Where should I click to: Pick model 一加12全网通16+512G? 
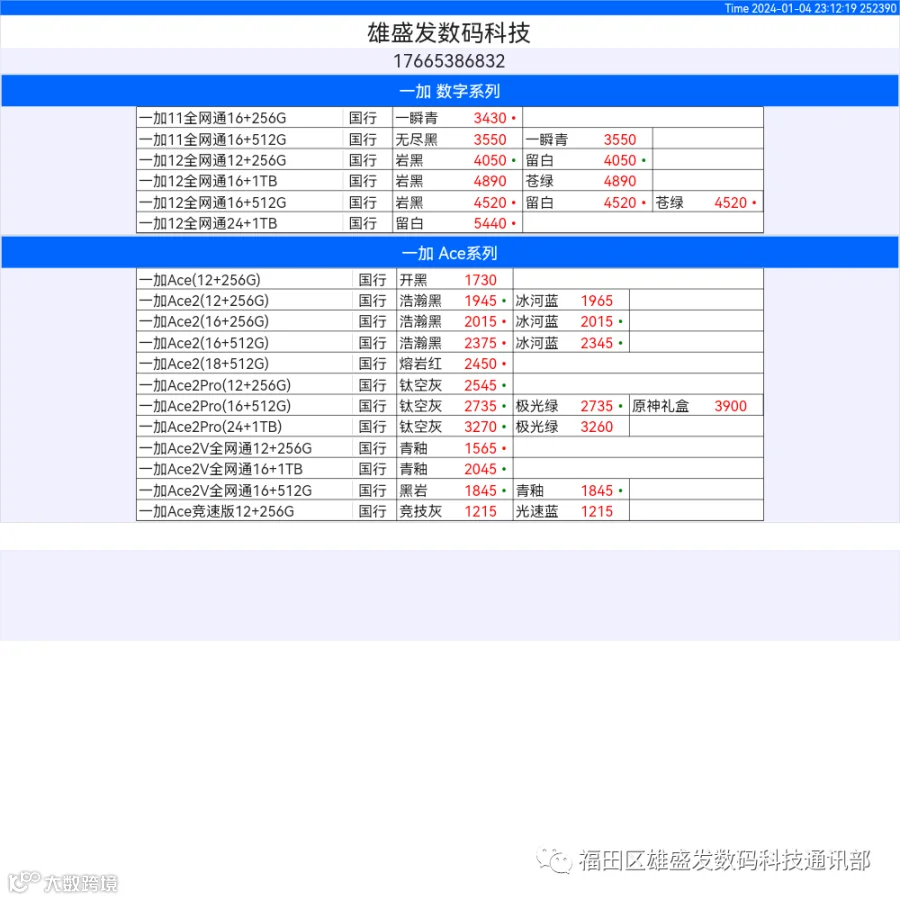(x=212, y=203)
